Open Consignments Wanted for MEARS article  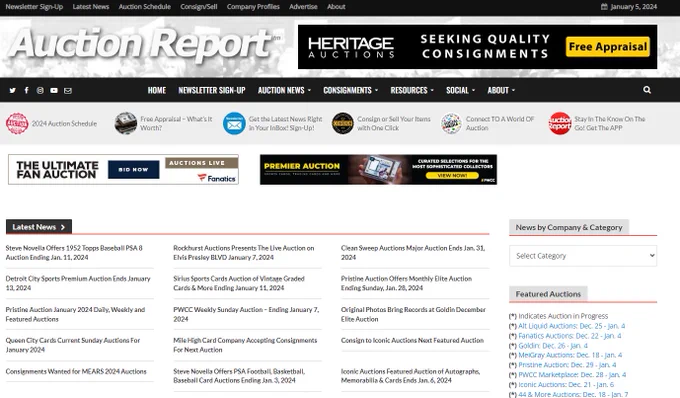76,371
